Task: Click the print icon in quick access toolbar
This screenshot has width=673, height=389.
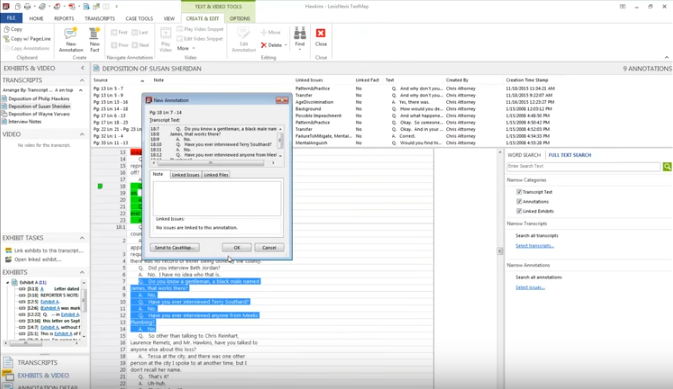Action: click(27, 6)
